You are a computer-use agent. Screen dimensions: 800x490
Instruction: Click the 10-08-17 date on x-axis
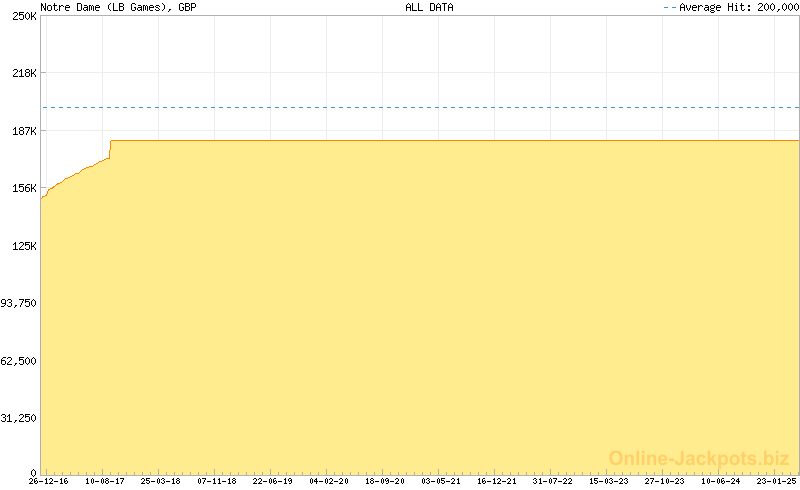coord(104,481)
